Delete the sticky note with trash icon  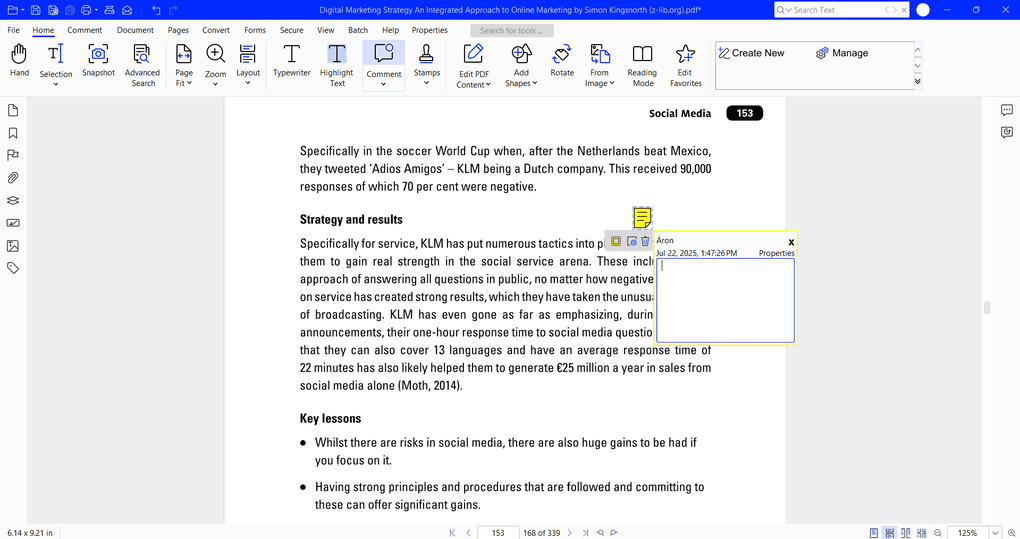[645, 242]
